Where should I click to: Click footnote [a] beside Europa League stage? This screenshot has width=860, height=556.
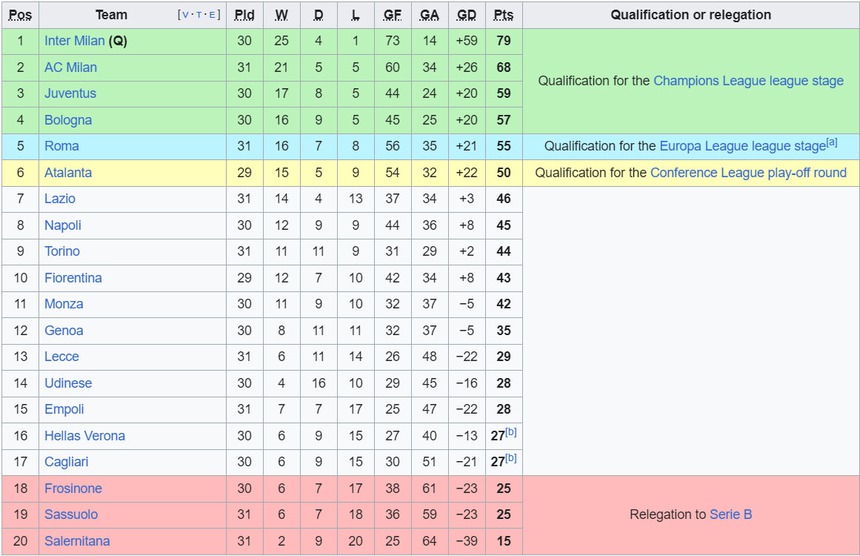click(832, 142)
